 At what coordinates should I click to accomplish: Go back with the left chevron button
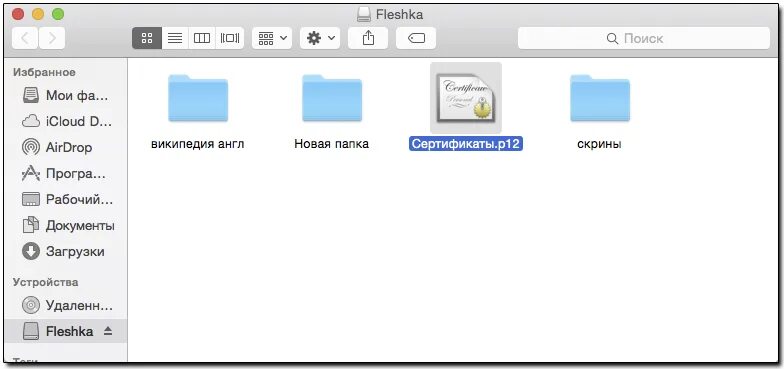(x=25, y=38)
